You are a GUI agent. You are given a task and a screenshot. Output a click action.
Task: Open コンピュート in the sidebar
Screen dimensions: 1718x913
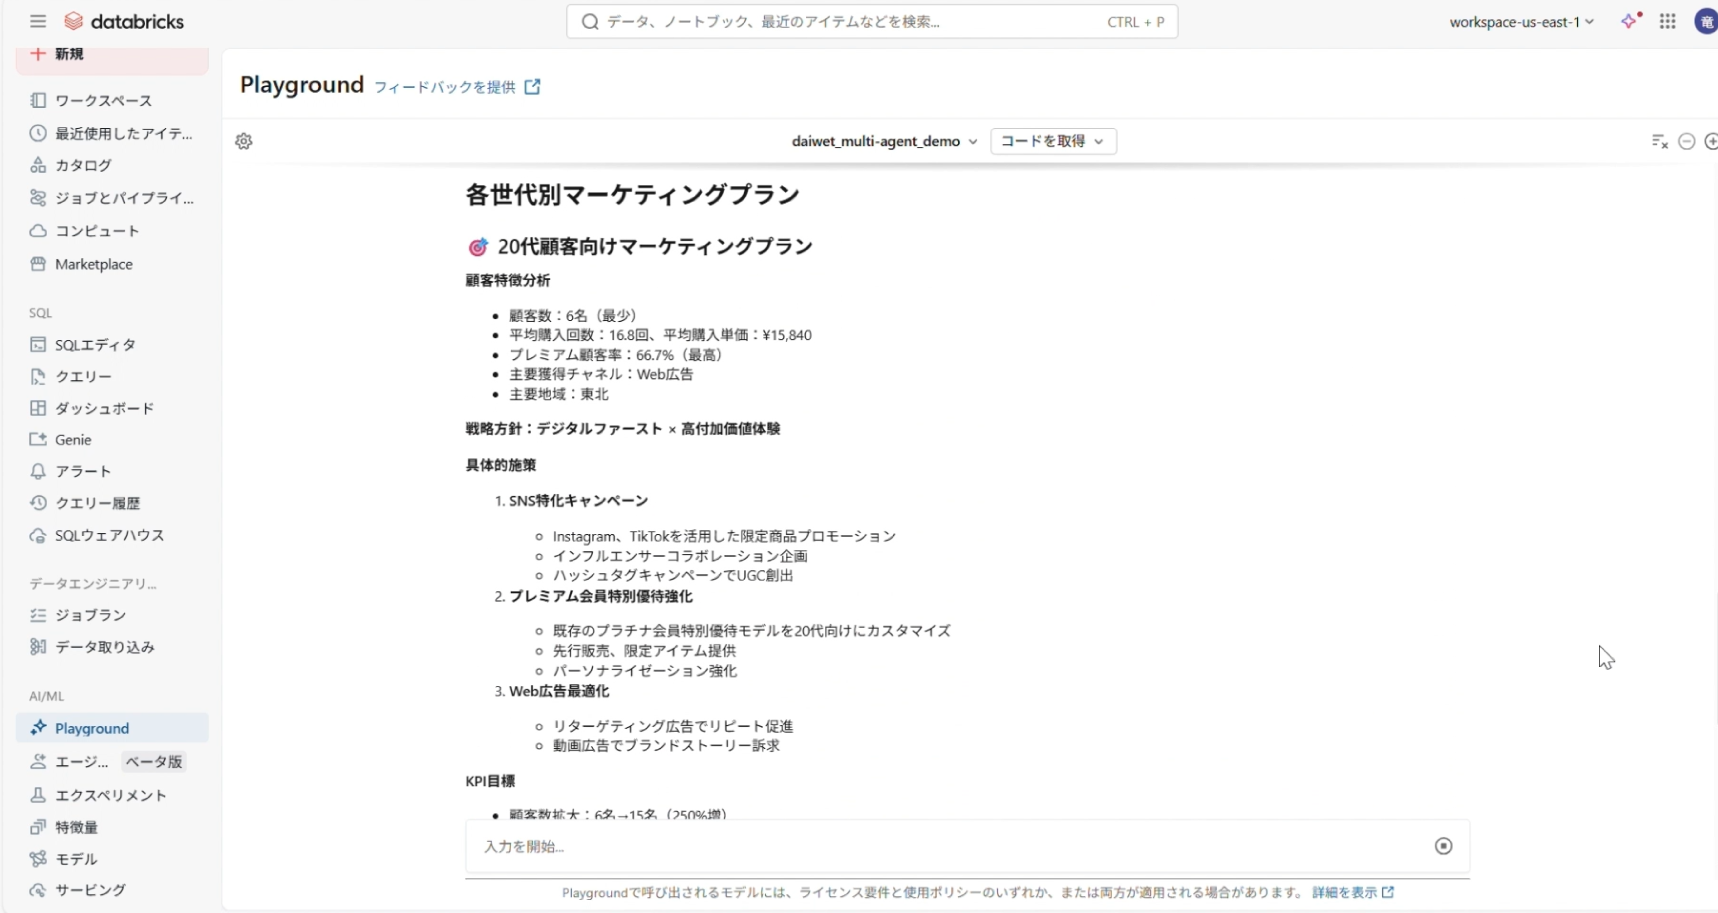pos(97,231)
